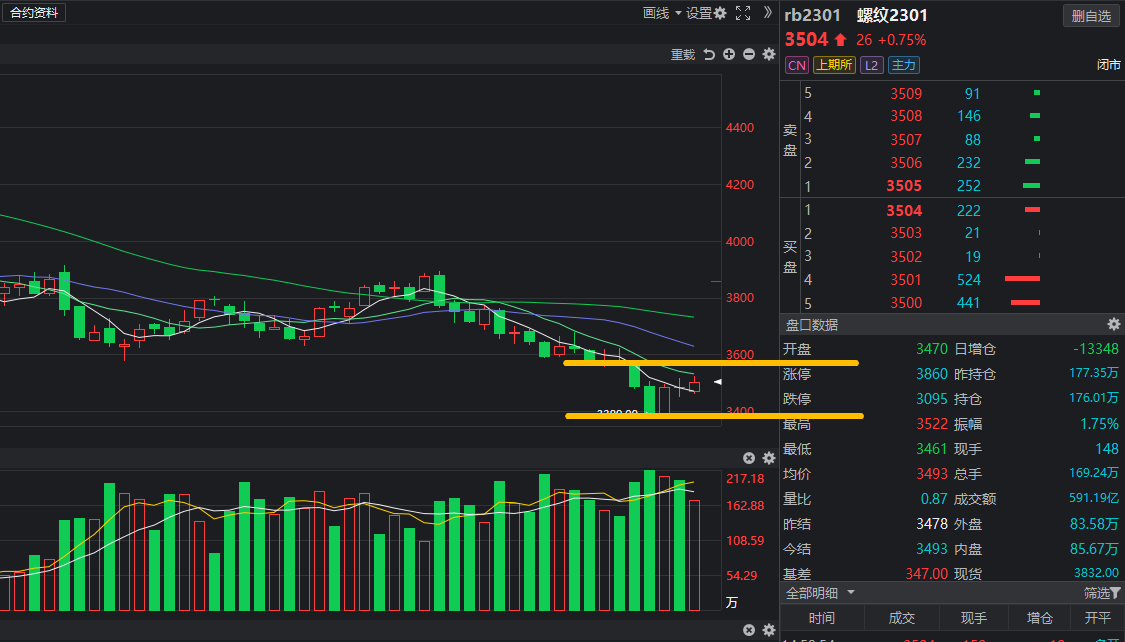Image resolution: width=1125 pixels, height=642 pixels.
Task: Expand the 全部明细 dropdown arrow
Action: (851, 593)
